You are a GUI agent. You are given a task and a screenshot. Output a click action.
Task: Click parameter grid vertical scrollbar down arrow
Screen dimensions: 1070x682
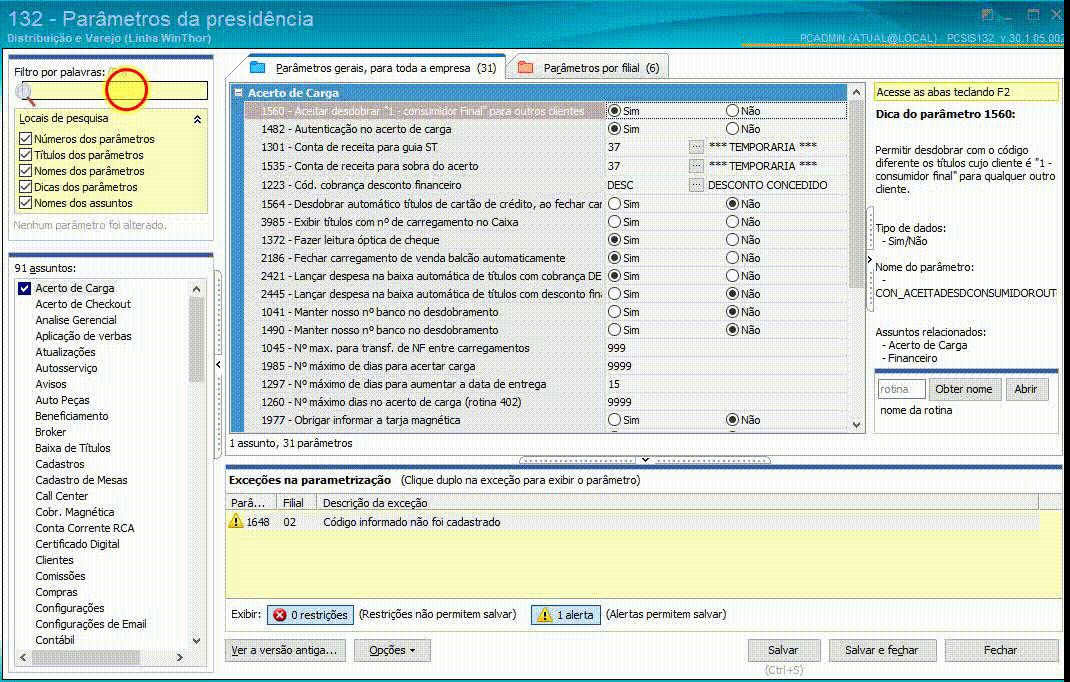(856, 425)
